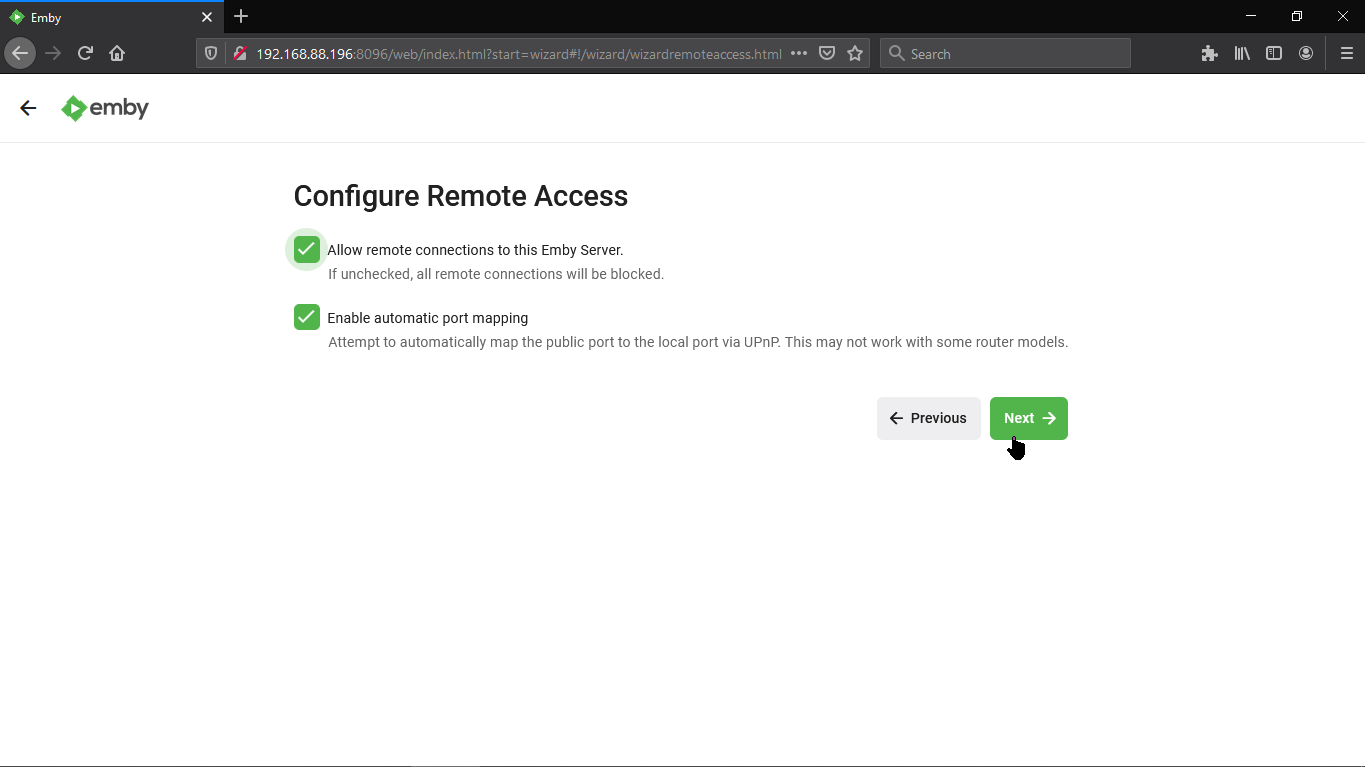1365x767 pixels.
Task: Click the Previous button
Action: pos(929,418)
